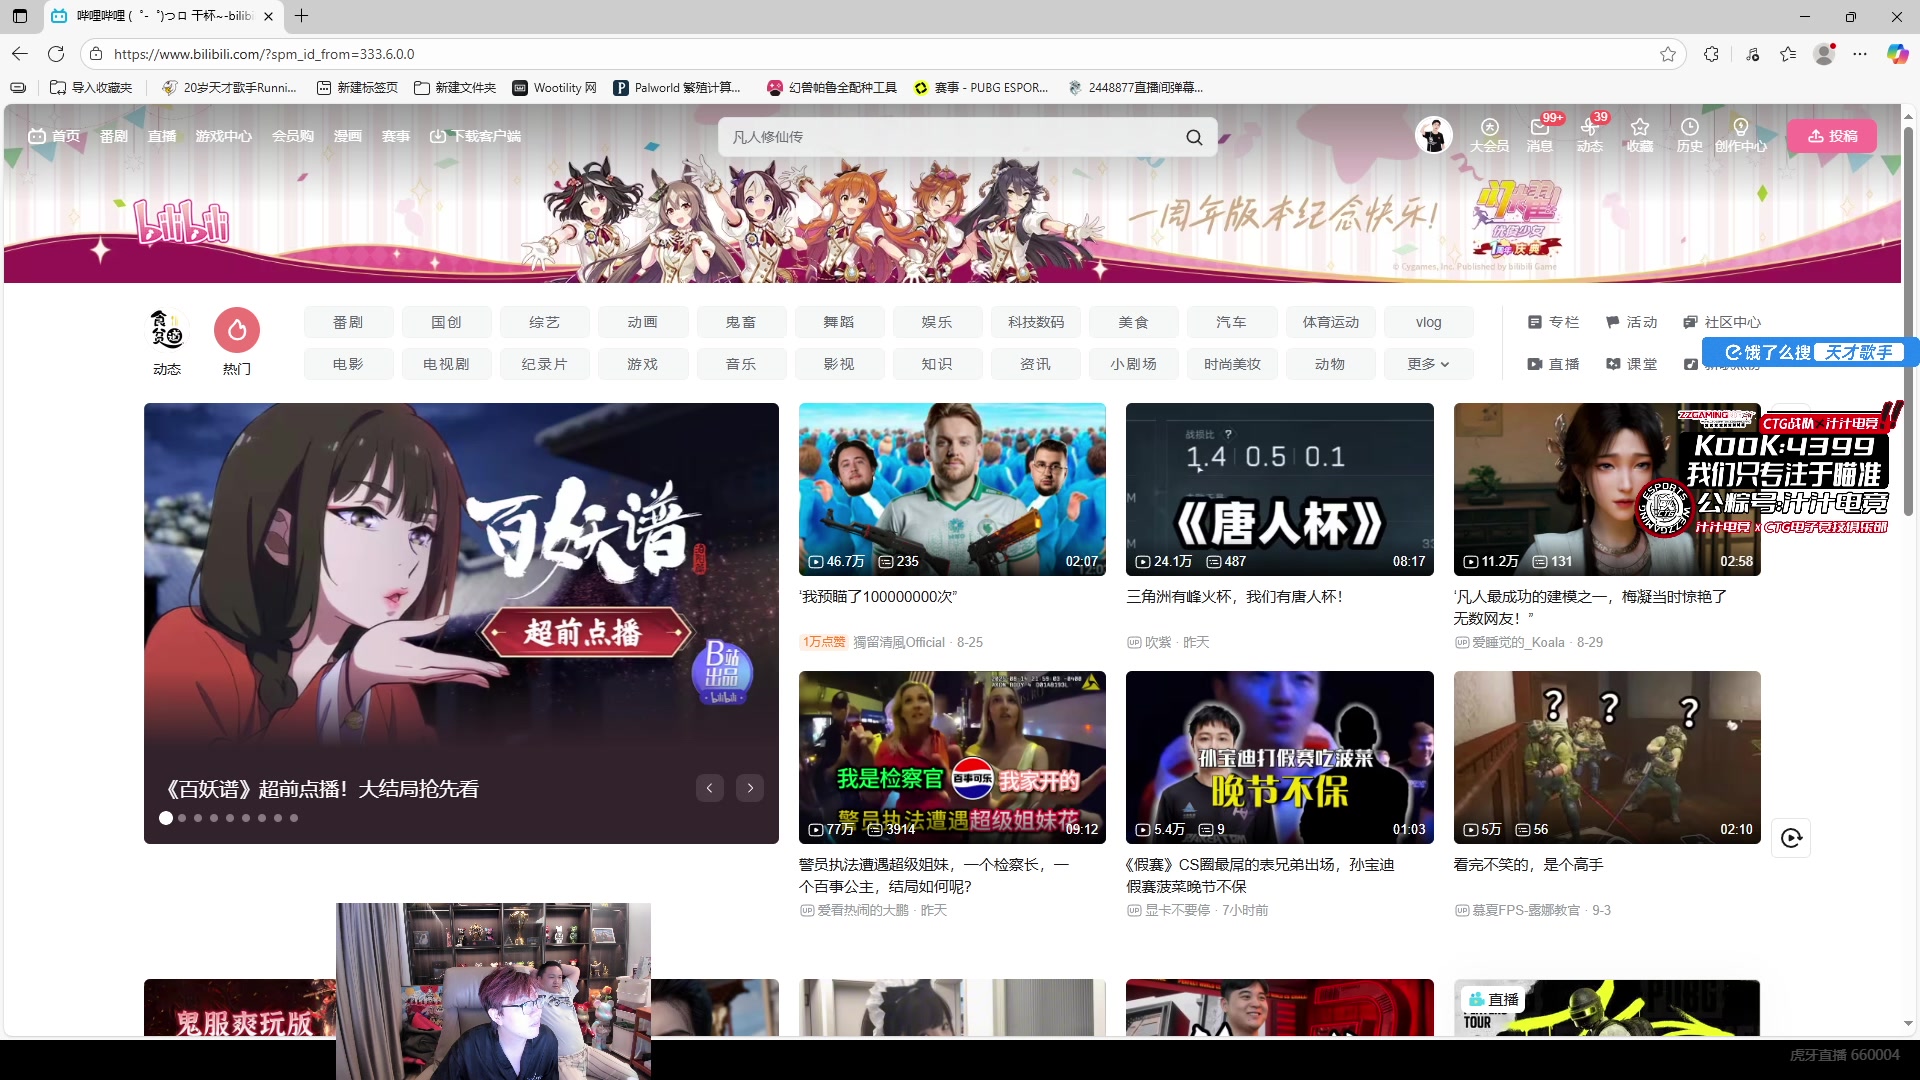Open the vlog category
Viewport: 1920px width, 1080px height.
click(x=1428, y=322)
